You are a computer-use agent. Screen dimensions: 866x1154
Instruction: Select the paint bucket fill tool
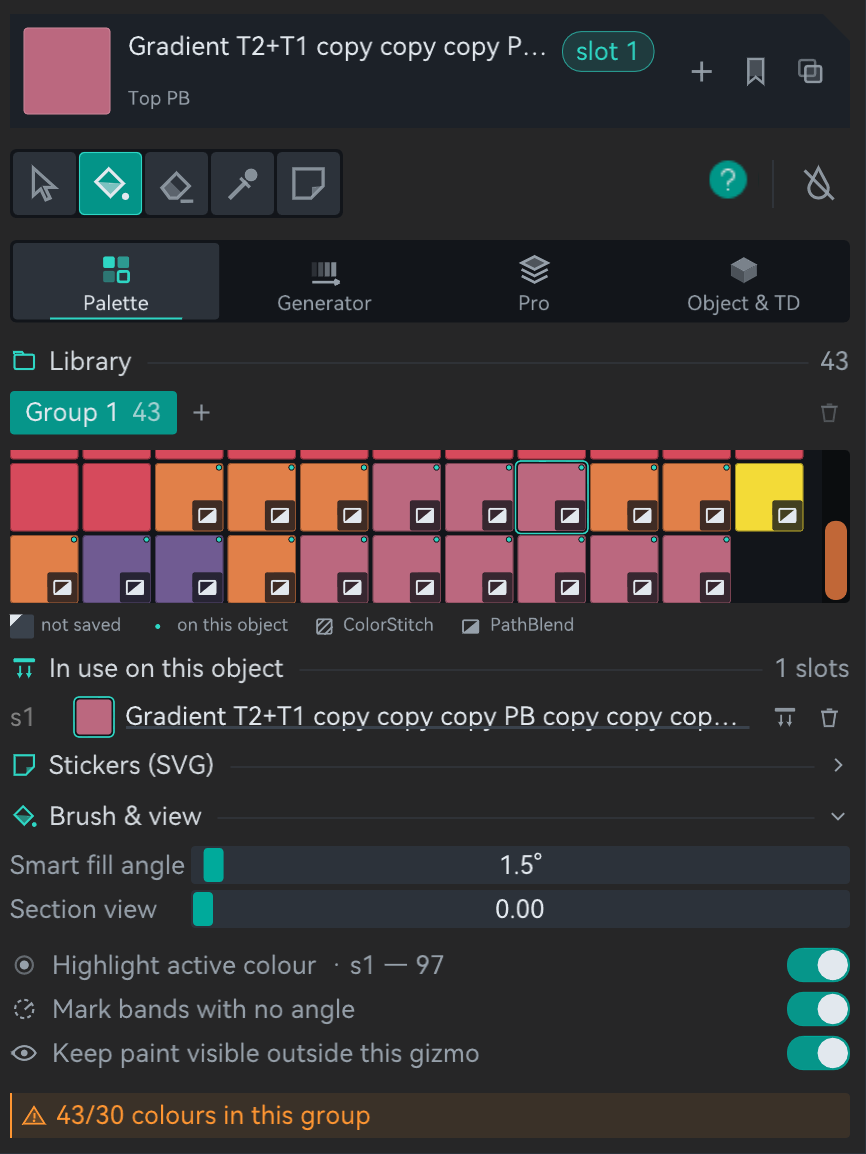[110, 184]
